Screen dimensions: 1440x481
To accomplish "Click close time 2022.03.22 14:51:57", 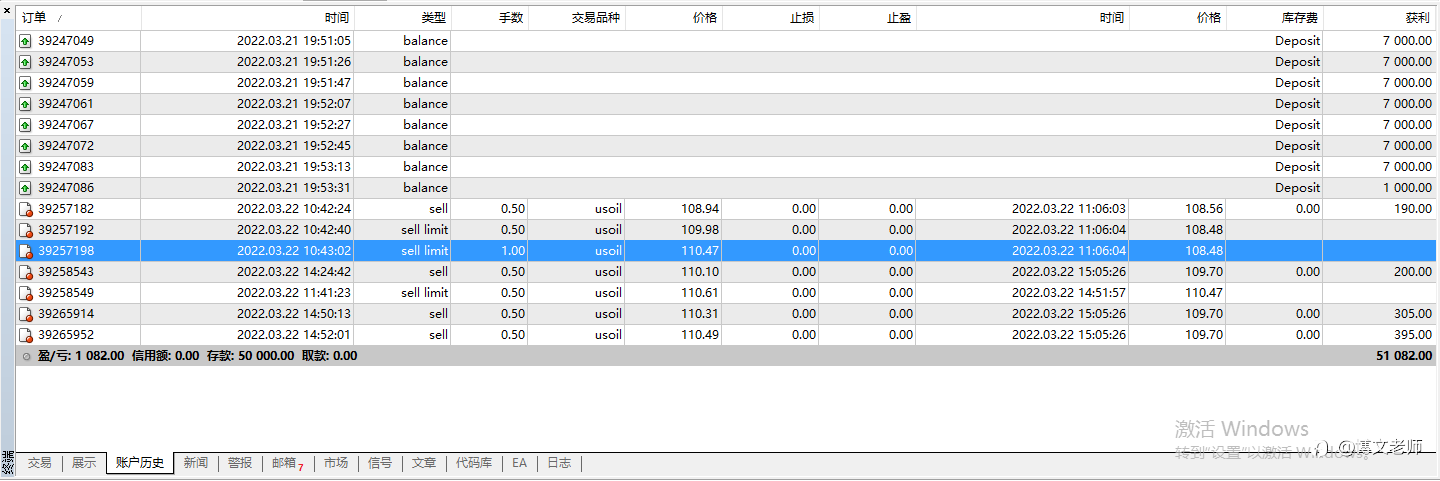I will [x=1069, y=293].
